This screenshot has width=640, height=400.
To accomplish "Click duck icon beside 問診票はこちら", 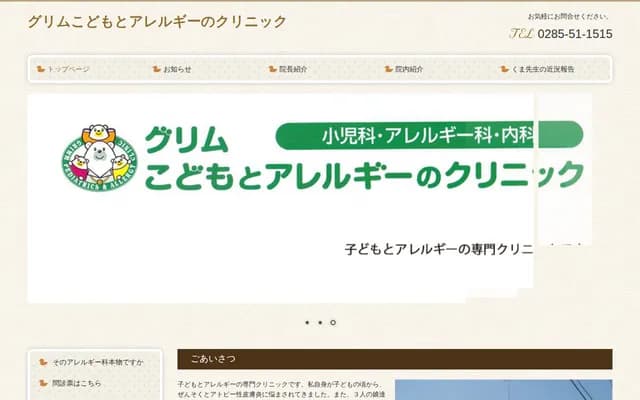I will [x=43, y=383].
